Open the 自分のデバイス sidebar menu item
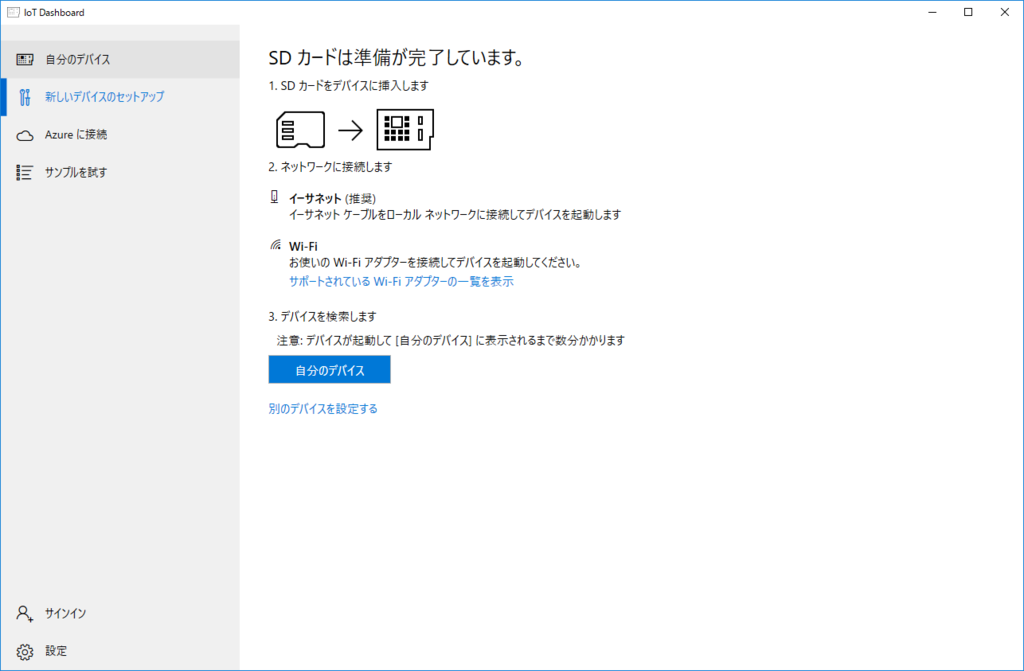Viewport: 1024px width, 671px height. click(120, 59)
